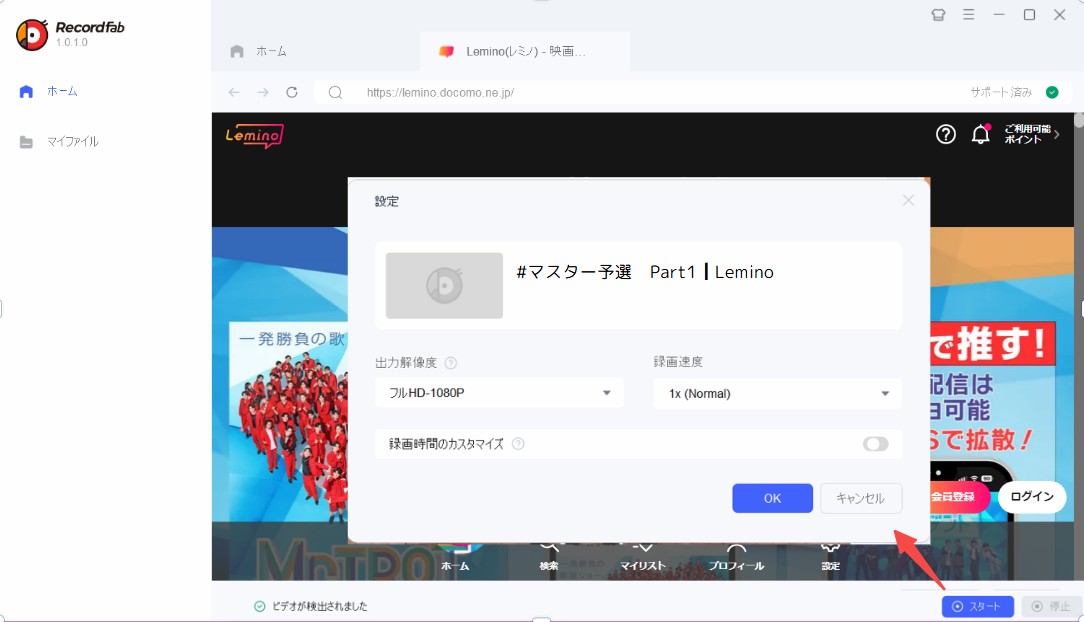The image size is (1084, 622).
Task: Click the キャンセル button
Action: click(x=861, y=498)
